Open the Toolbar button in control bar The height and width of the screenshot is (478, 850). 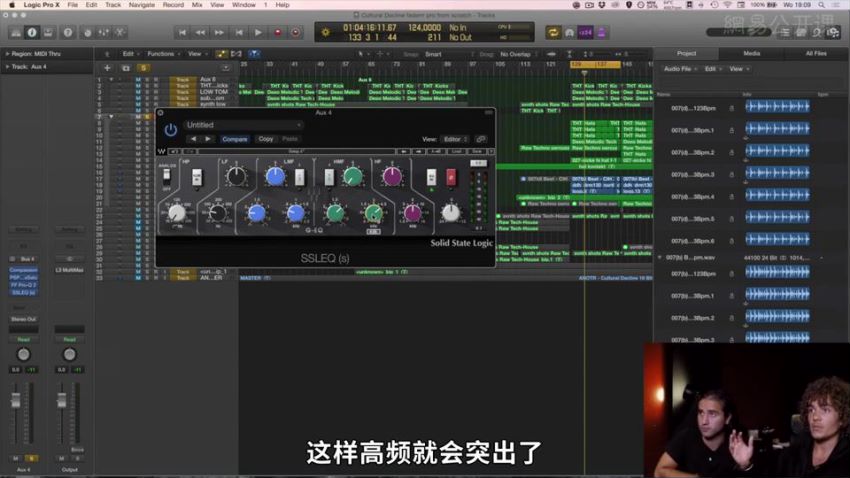48,33
